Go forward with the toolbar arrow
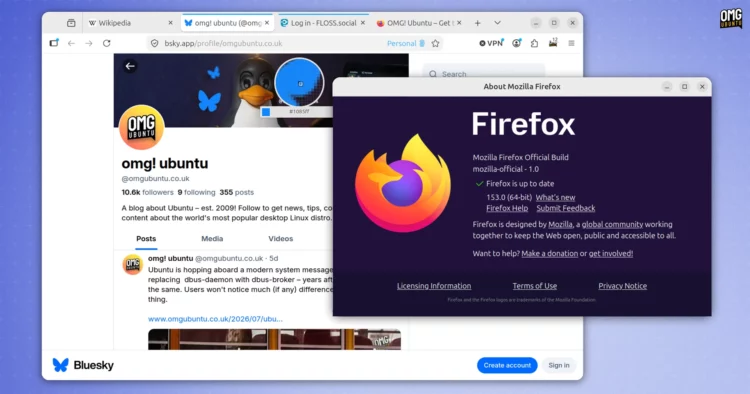750x394 pixels. point(89,43)
